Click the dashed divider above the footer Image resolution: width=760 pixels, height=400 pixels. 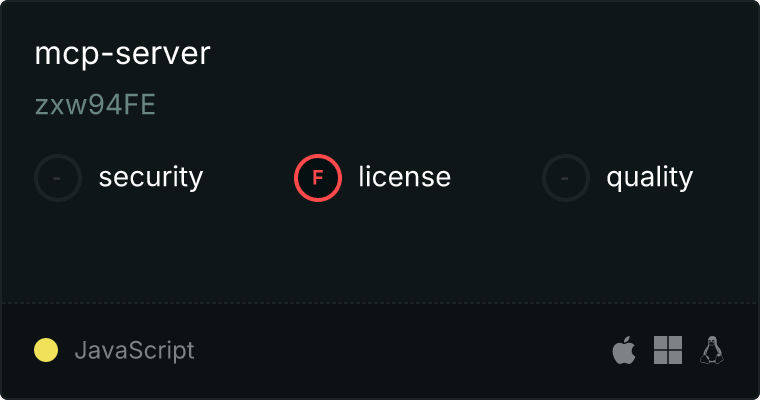click(380, 303)
